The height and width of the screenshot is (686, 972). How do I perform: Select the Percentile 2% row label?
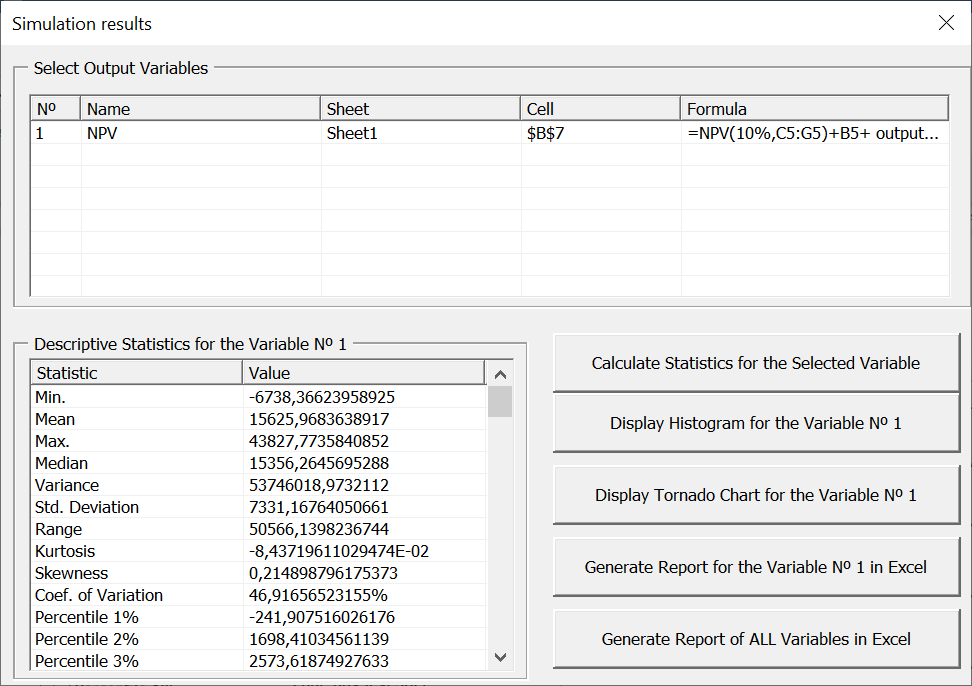[87, 640]
